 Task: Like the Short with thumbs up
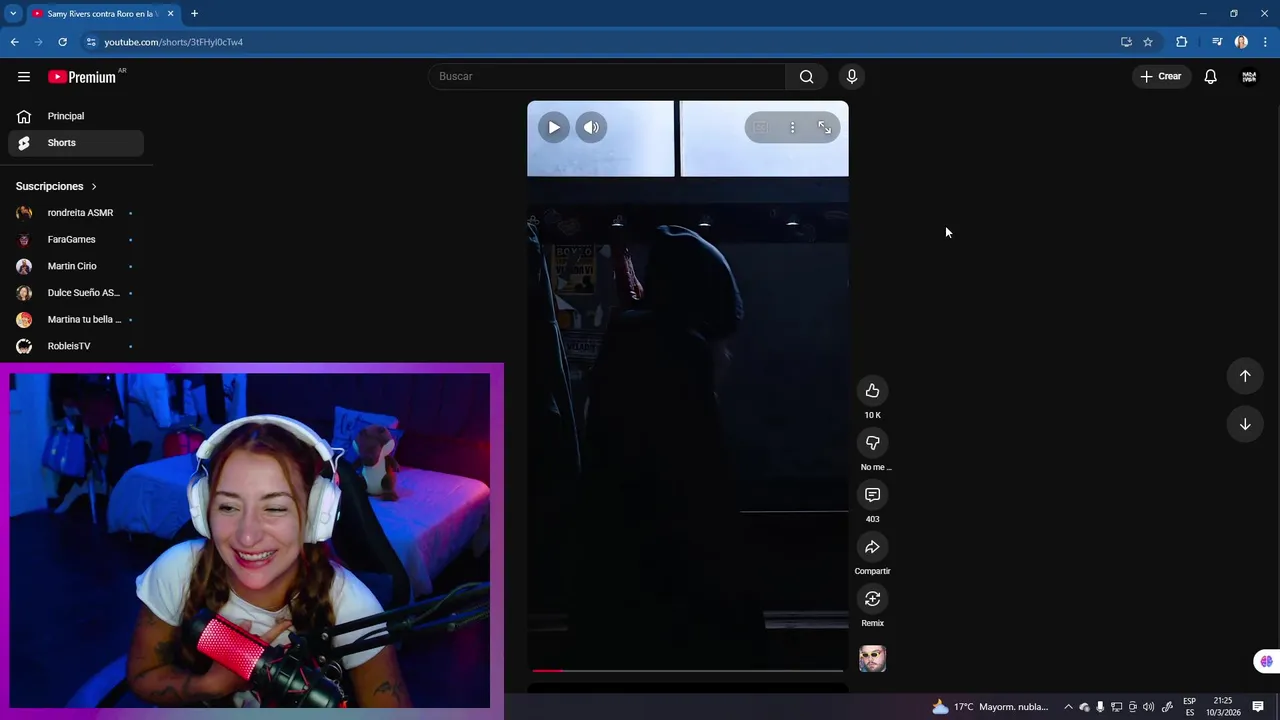click(873, 391)
